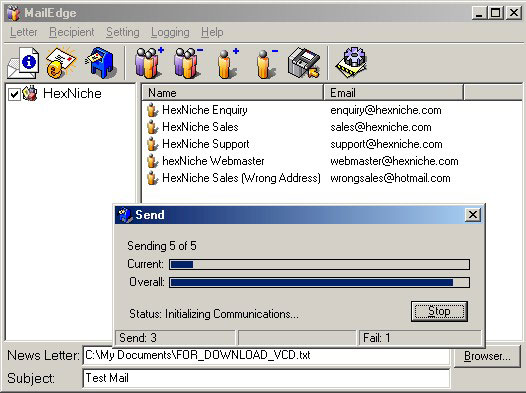The image size is (526, 393).
Task: Open the Help menu
Action: click(x=212, y=32)
